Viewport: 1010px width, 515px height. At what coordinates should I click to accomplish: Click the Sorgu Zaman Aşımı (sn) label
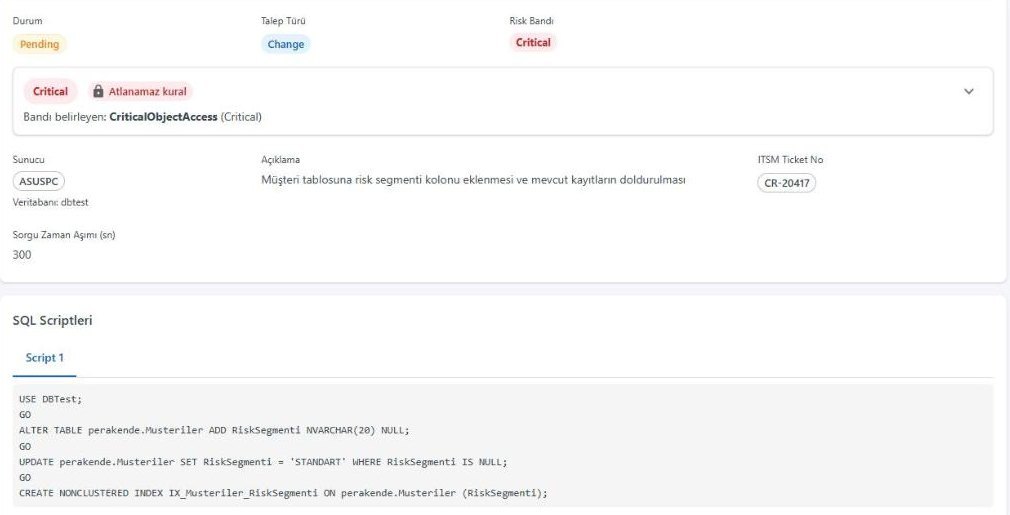(x=64, y=235)
